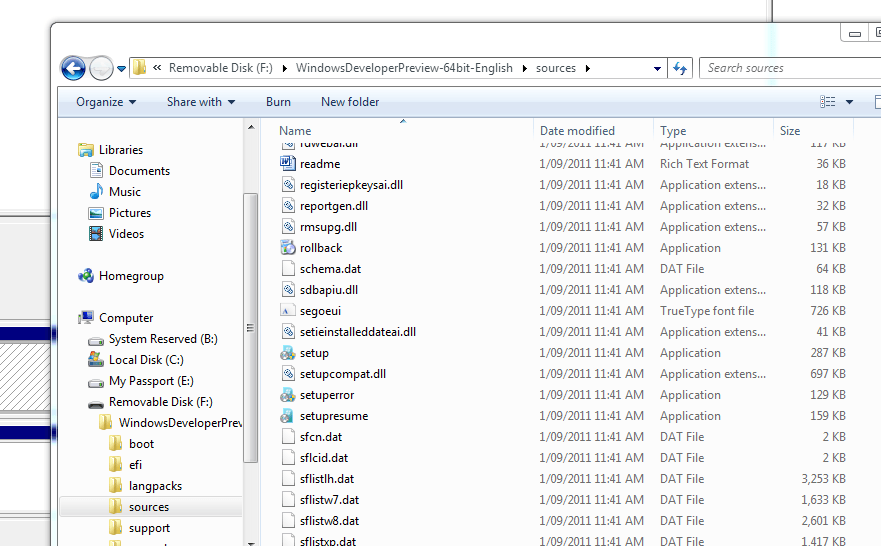Image resolution: width=881 pixels, height=546 pixels.
Task: Click the Change your view icon
Action: coord(827,102)
